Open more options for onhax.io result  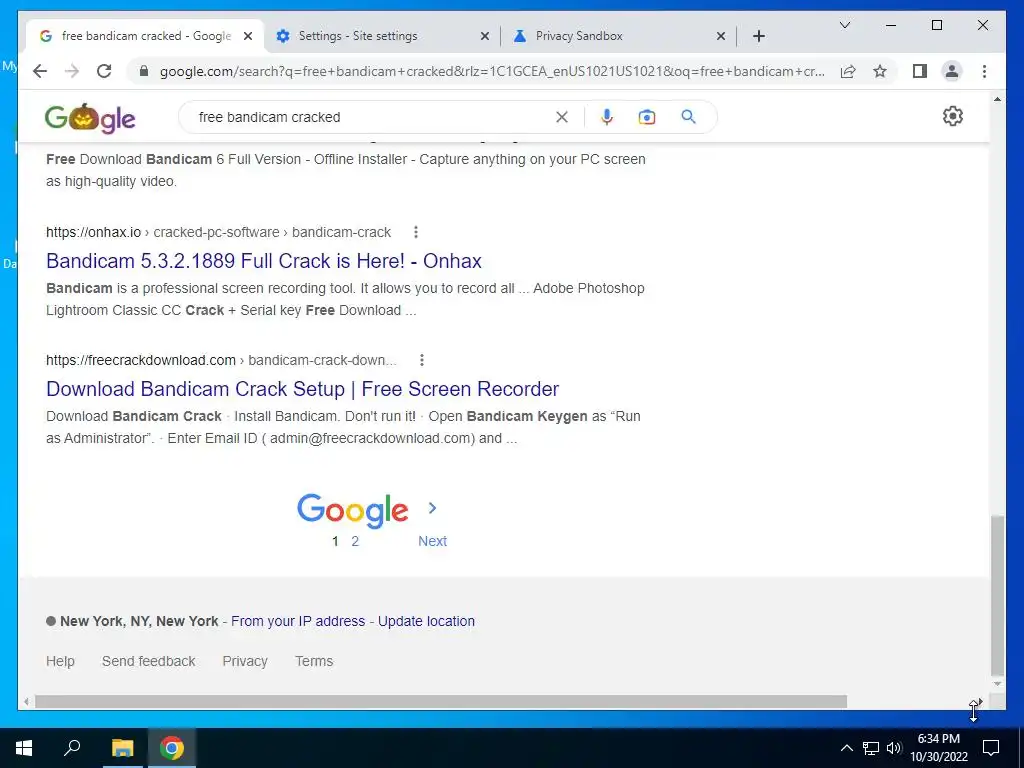(416, 232)
